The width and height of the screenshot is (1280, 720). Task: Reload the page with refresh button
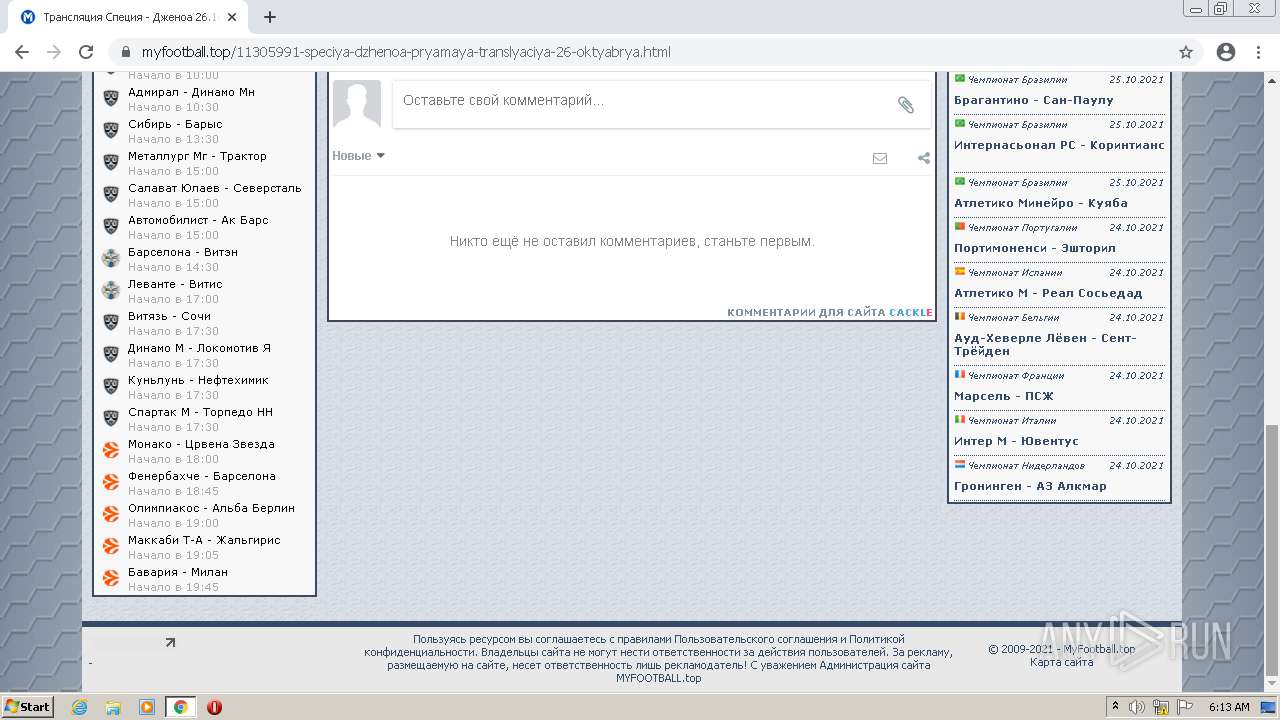coord(86,52)
